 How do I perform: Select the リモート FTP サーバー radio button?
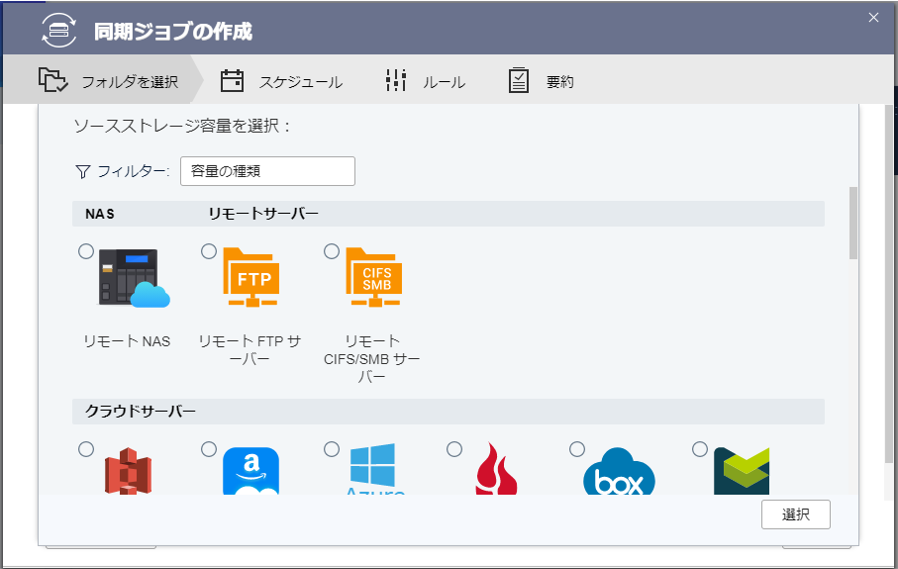209,252
